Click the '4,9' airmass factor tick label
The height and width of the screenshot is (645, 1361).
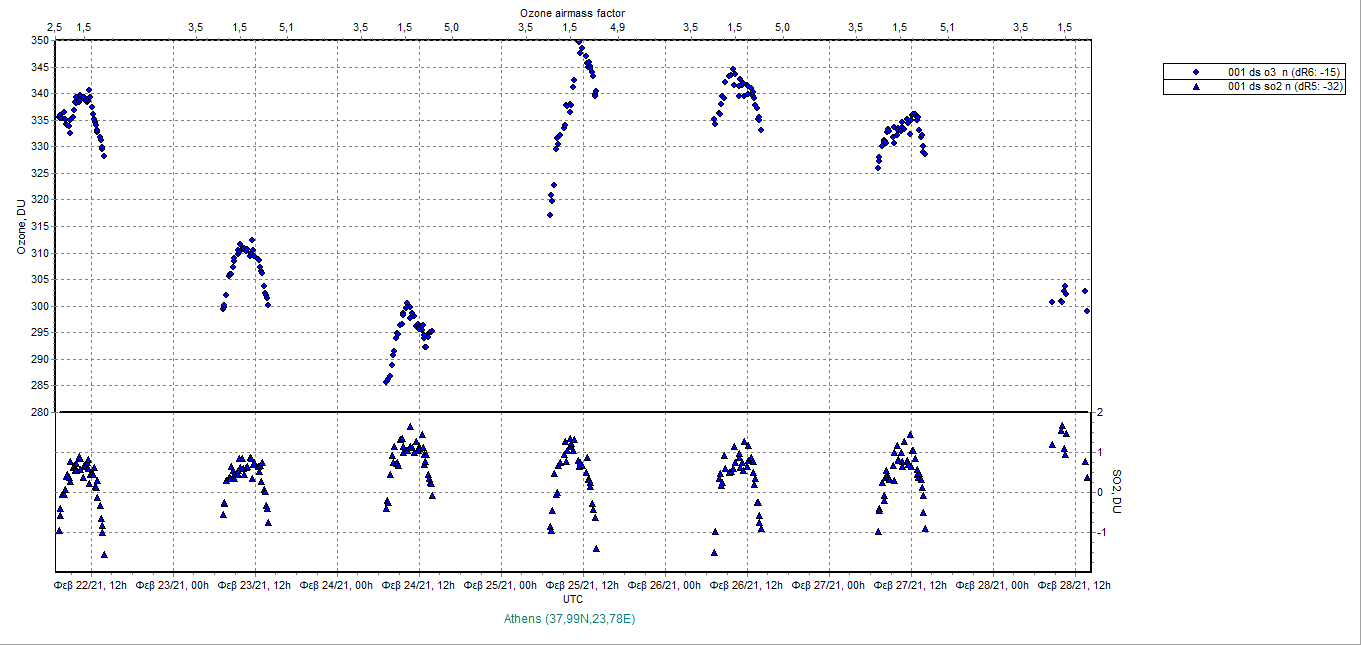[x=617, y=27]
